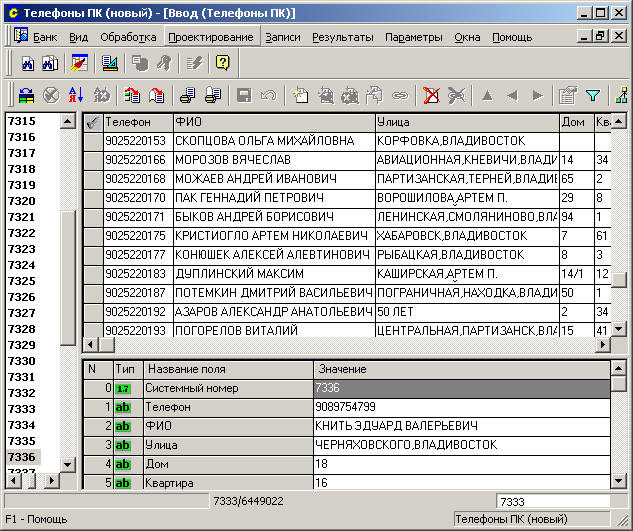Screen dimensions: 633x531
Task: Click table horizontal scrollbar right arrow
Action: pyautogui.click(x=603, y=345)
